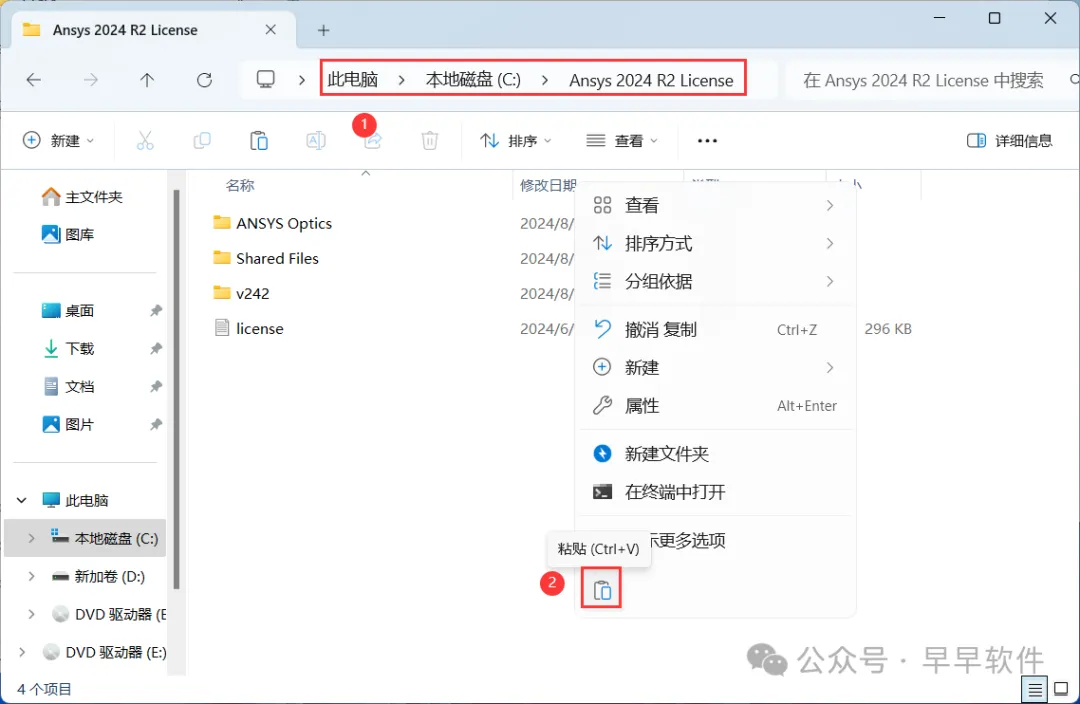Click 此电脑 breadcrumb in address bar

(x=353, y=80)
